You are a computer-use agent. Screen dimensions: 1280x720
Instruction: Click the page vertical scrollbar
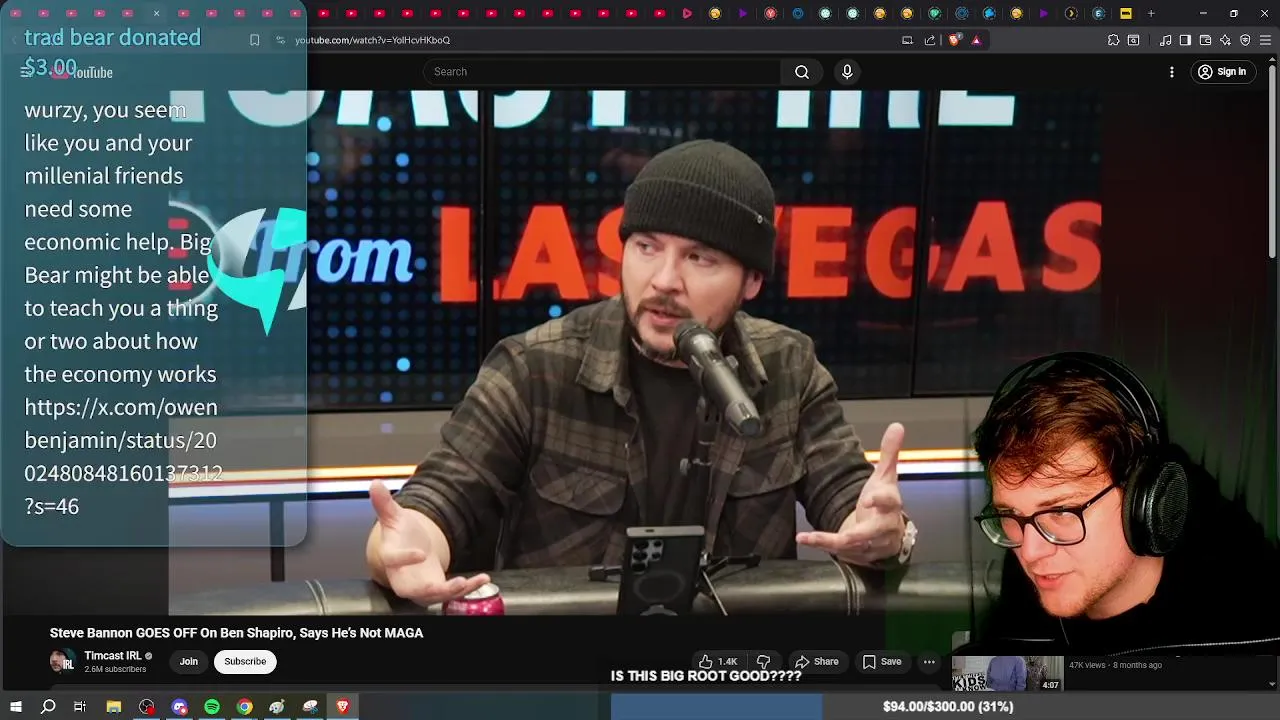[1272, 160]
